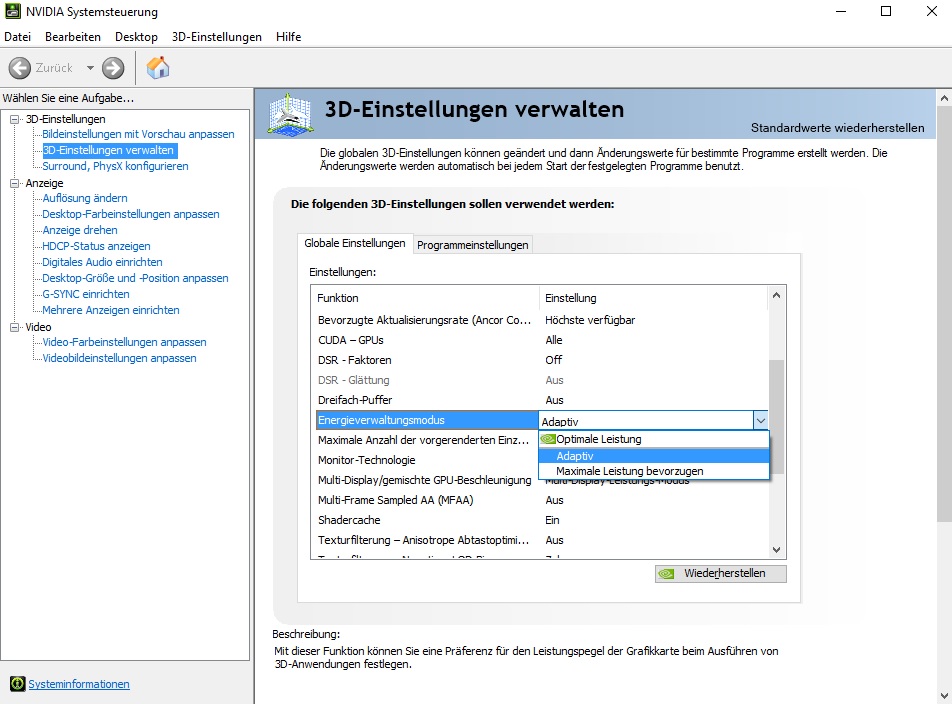
Task: Collapse the 3D-Einstellungen tree node
Action: 15,119
